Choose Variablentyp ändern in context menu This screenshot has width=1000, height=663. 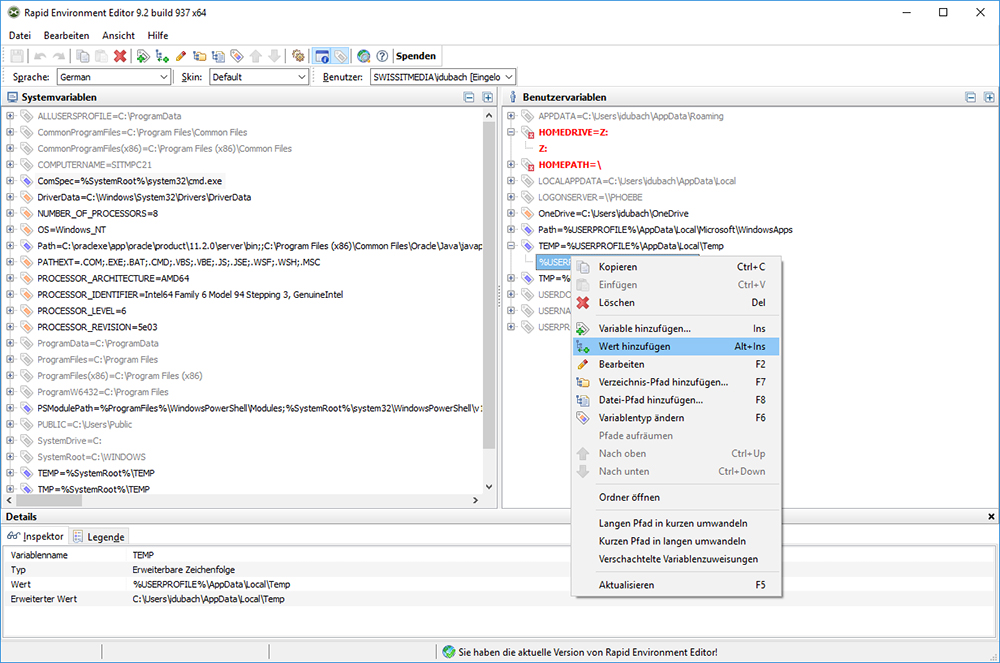tap(676, 418)
